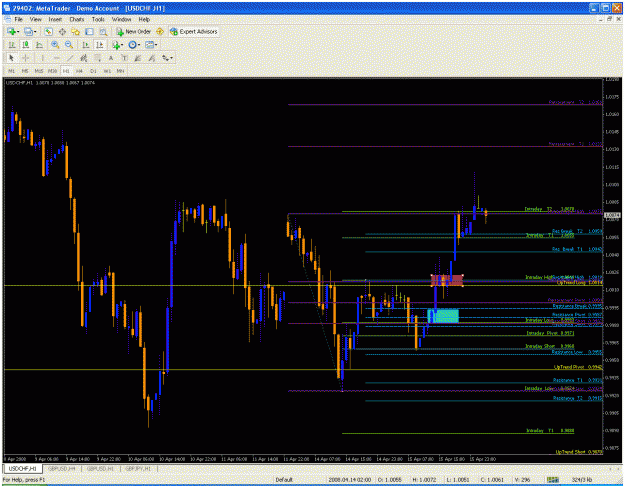Click the price scale on chart's right
625x486 pixels.
click(612, 266)
